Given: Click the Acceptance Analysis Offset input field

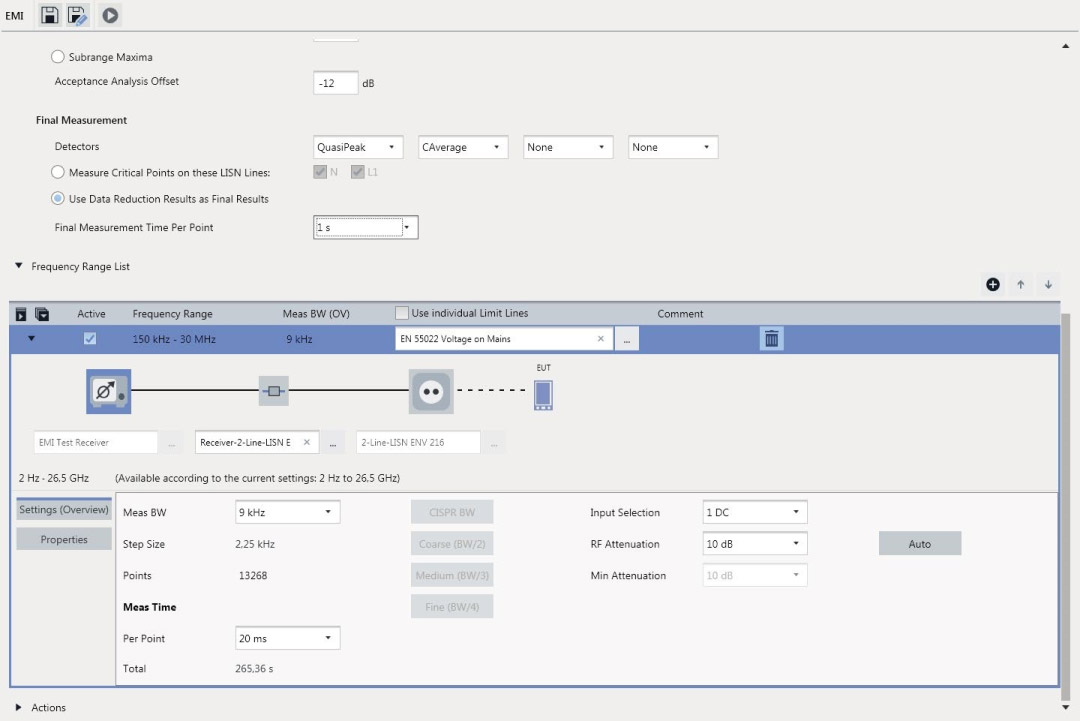Looking at the screenshot, I should click(x=335, y=83).
